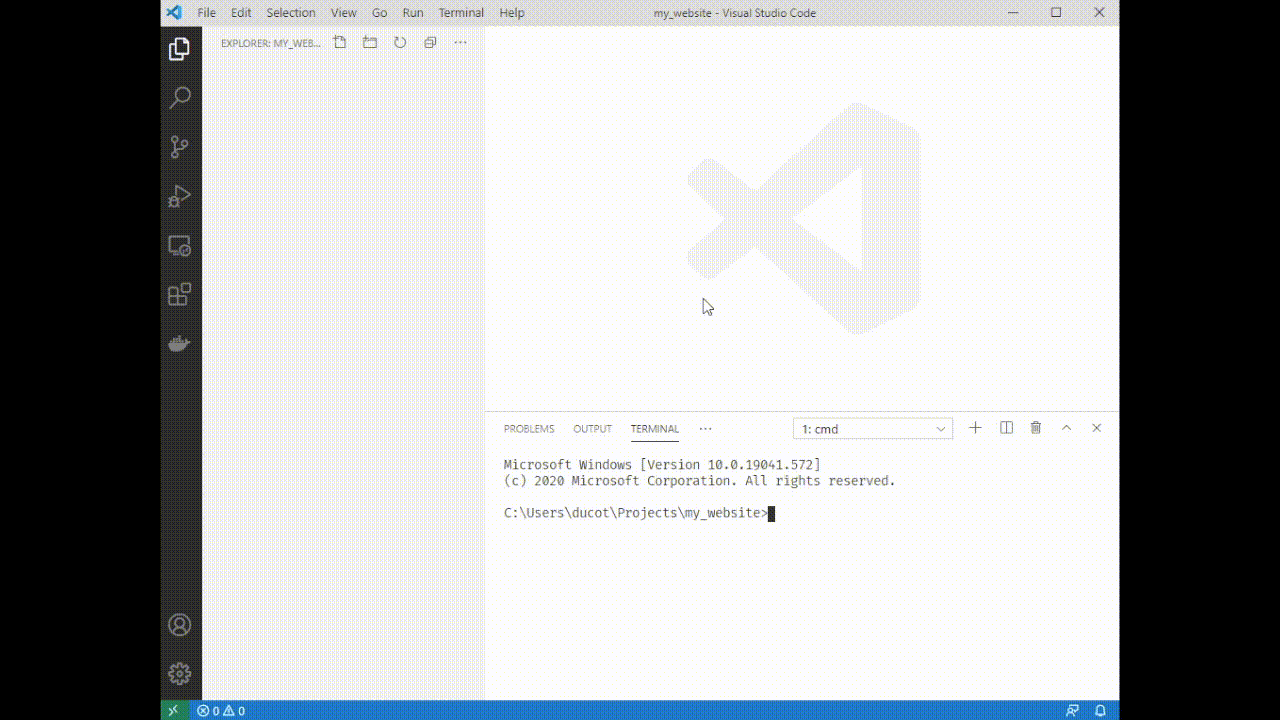
Task: Open the 1: cmd terminal selector
Action: [x=871, y=428]
